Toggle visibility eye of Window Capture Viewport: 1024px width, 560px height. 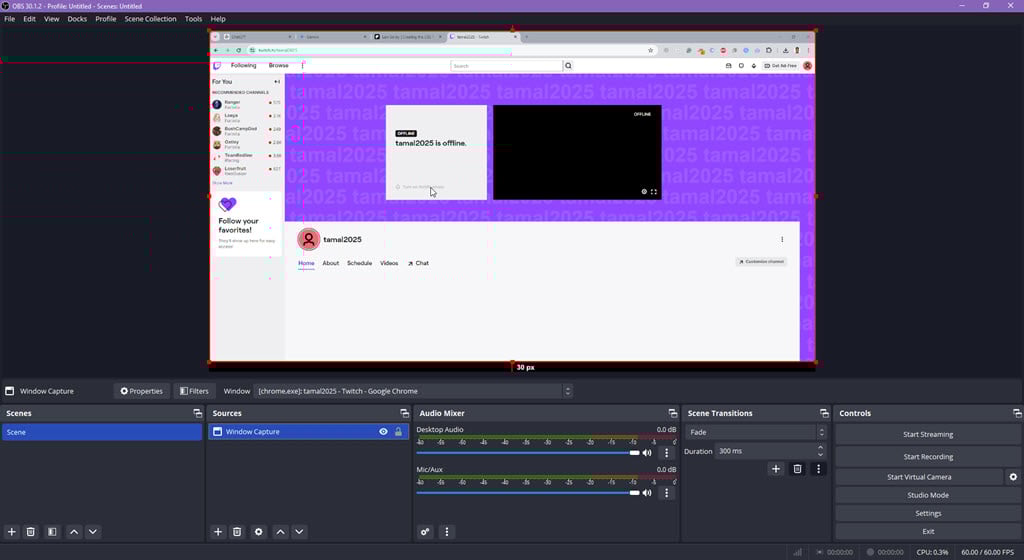(x=383, y=431)
